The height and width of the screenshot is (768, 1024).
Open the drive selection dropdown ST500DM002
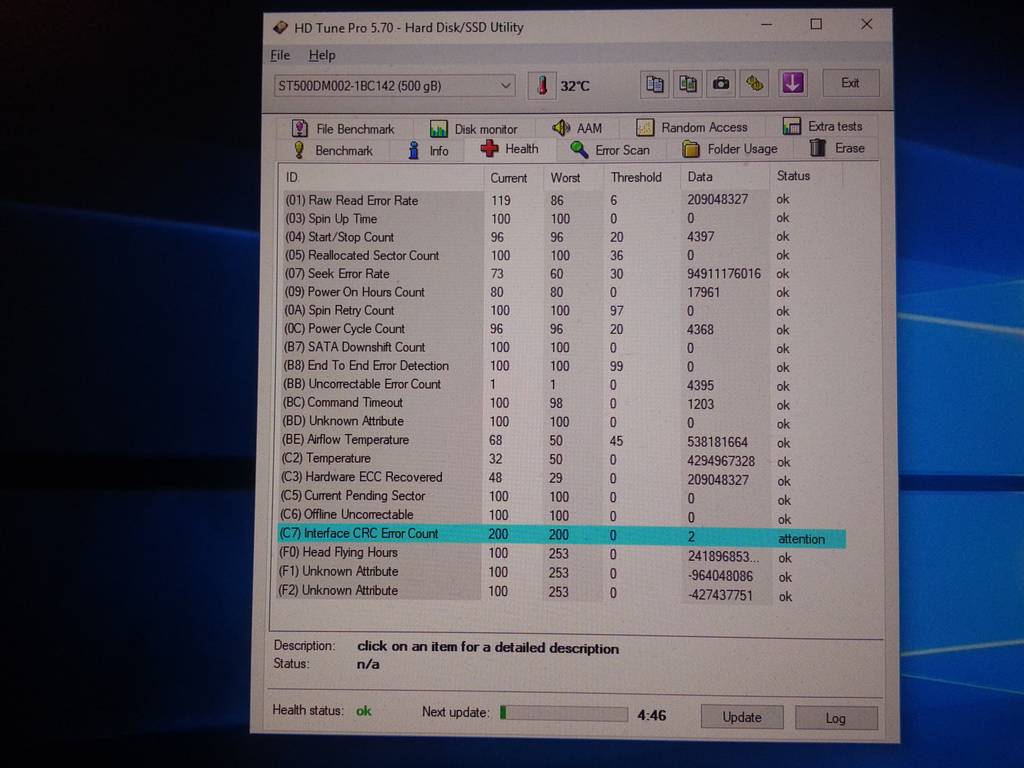(x=394, y=86)
